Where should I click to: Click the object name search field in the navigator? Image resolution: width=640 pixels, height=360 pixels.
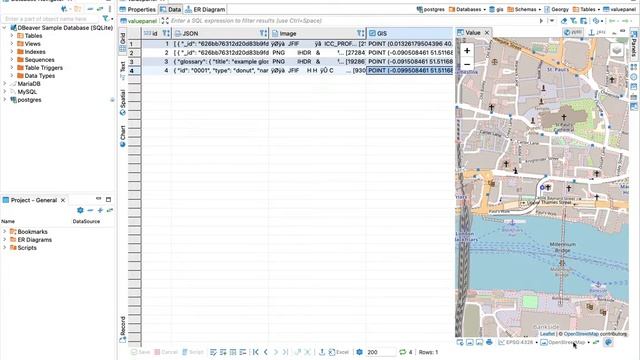point(50,19)
